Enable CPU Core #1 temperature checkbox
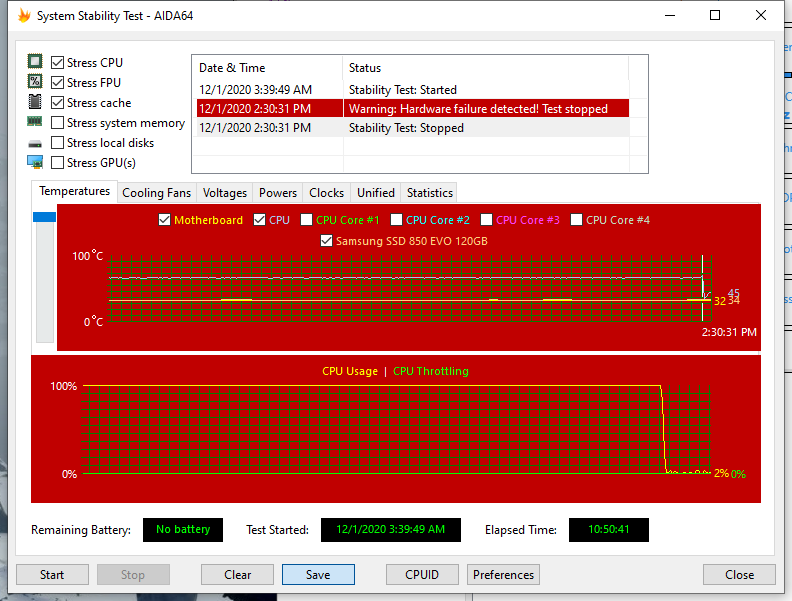The image size is (792, 601). (x=306, y=220)
